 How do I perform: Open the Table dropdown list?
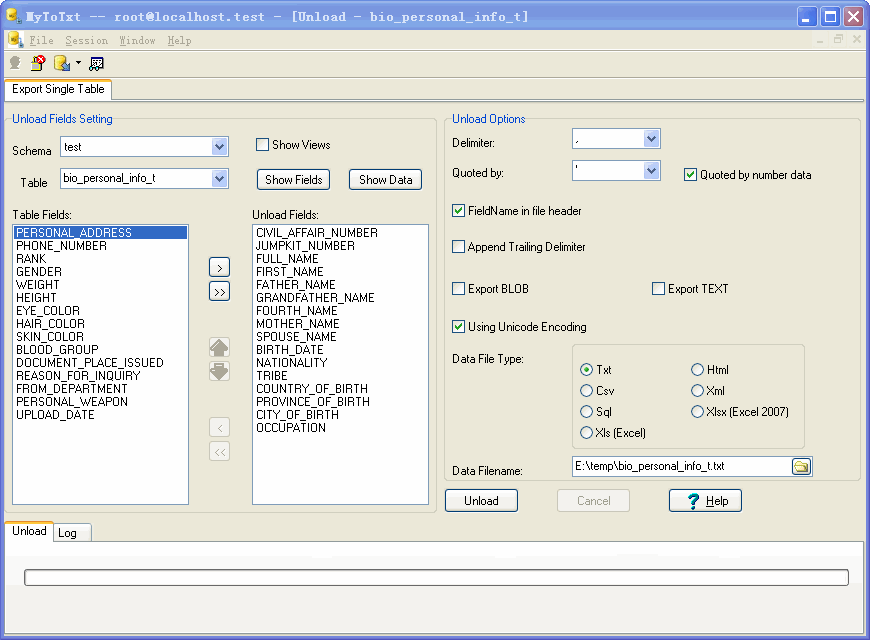click(x=220, y=179)
